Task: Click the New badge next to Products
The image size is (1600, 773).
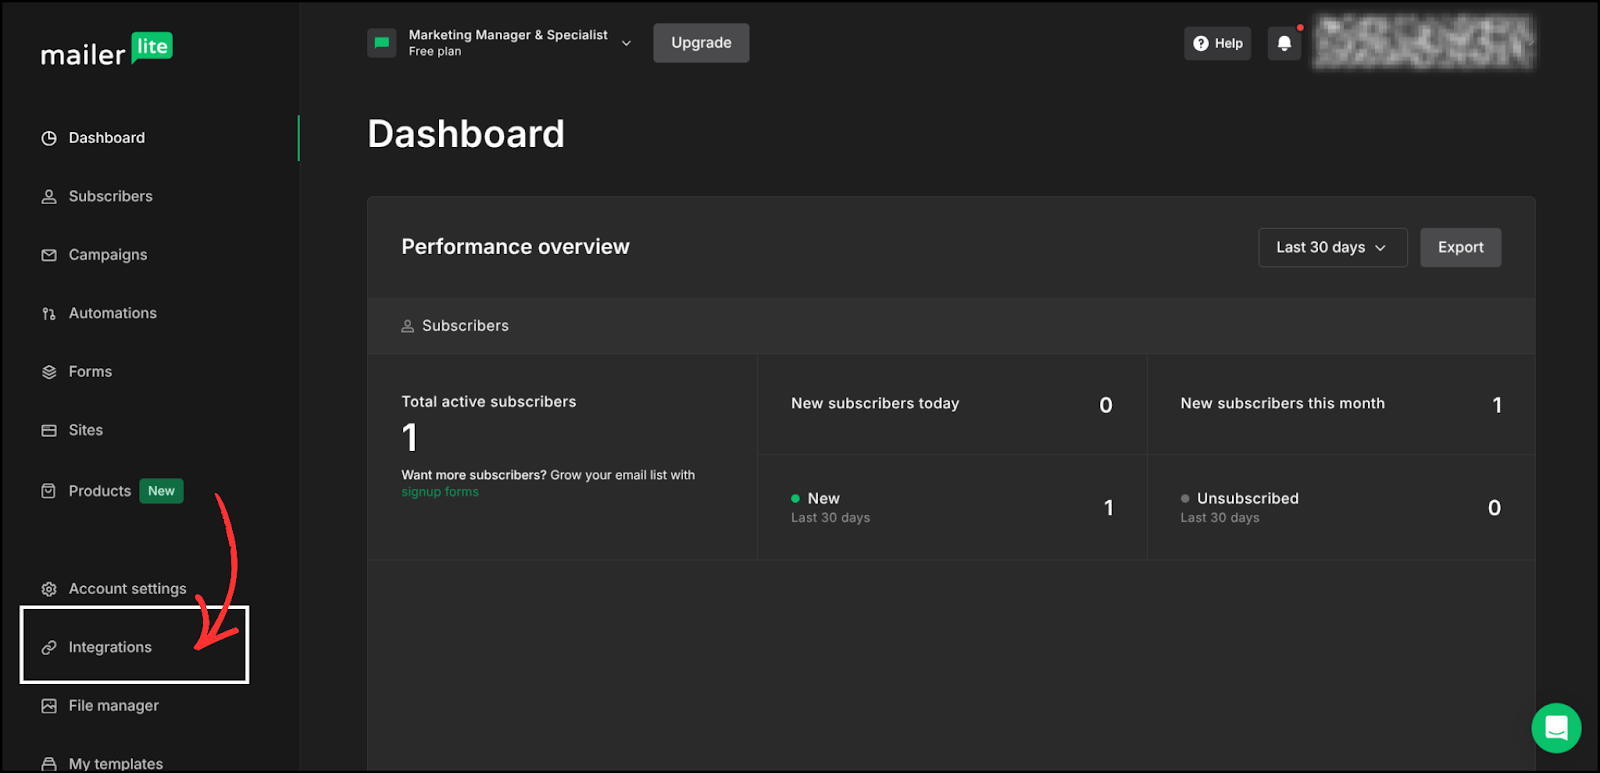Action: [x=161, y=491]
